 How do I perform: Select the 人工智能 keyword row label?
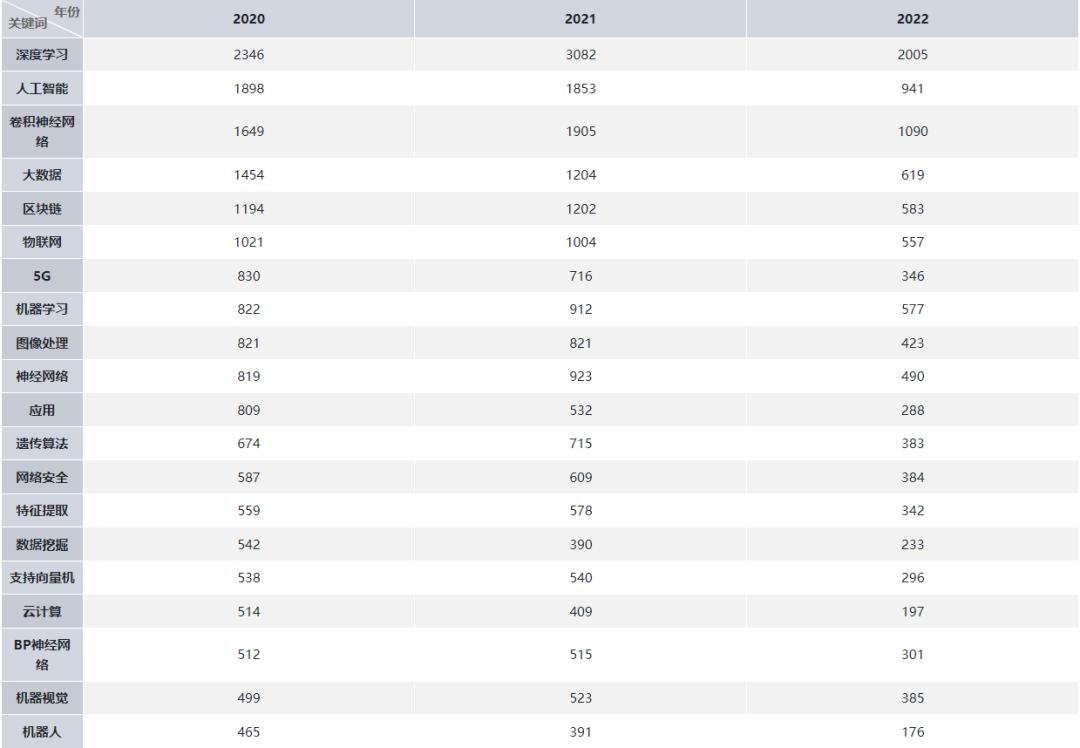coord(42,88)
